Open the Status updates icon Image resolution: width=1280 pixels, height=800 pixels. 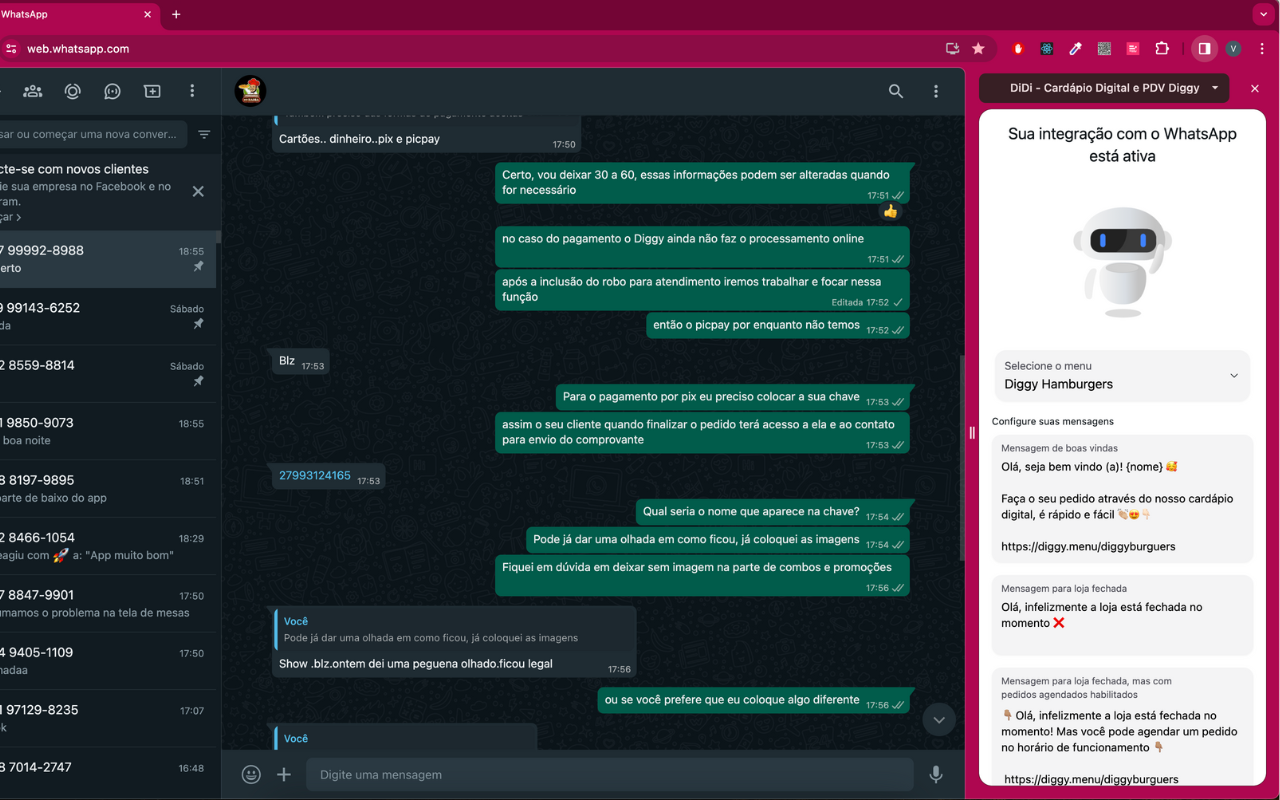point(72,91)
